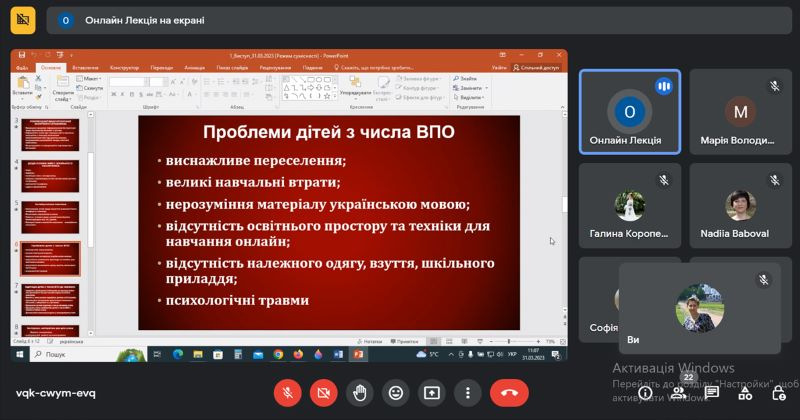Select the Nadiia Baboval video tile

tap(740, 206)
